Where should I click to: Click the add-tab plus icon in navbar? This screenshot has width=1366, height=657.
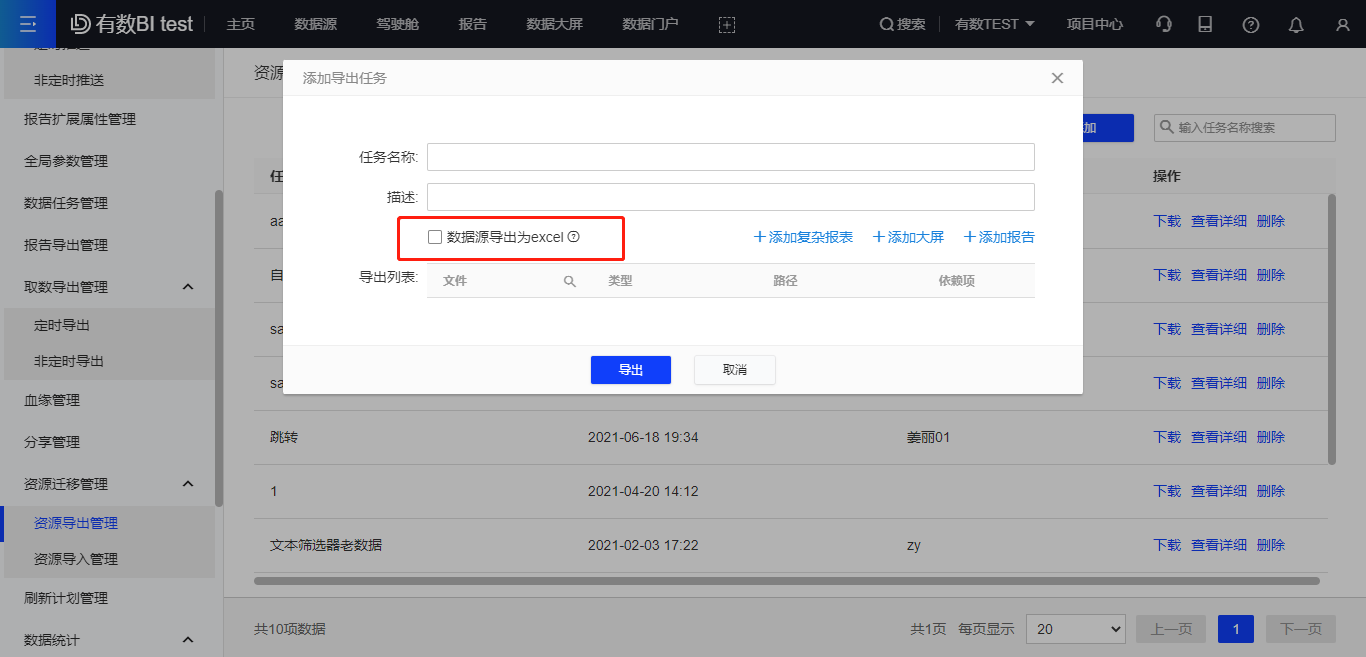coord(727,24)
